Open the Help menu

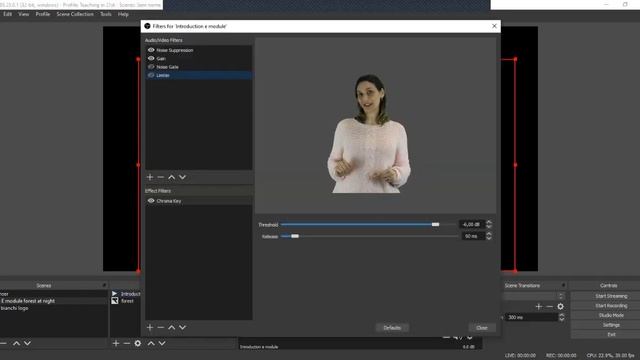123,14
